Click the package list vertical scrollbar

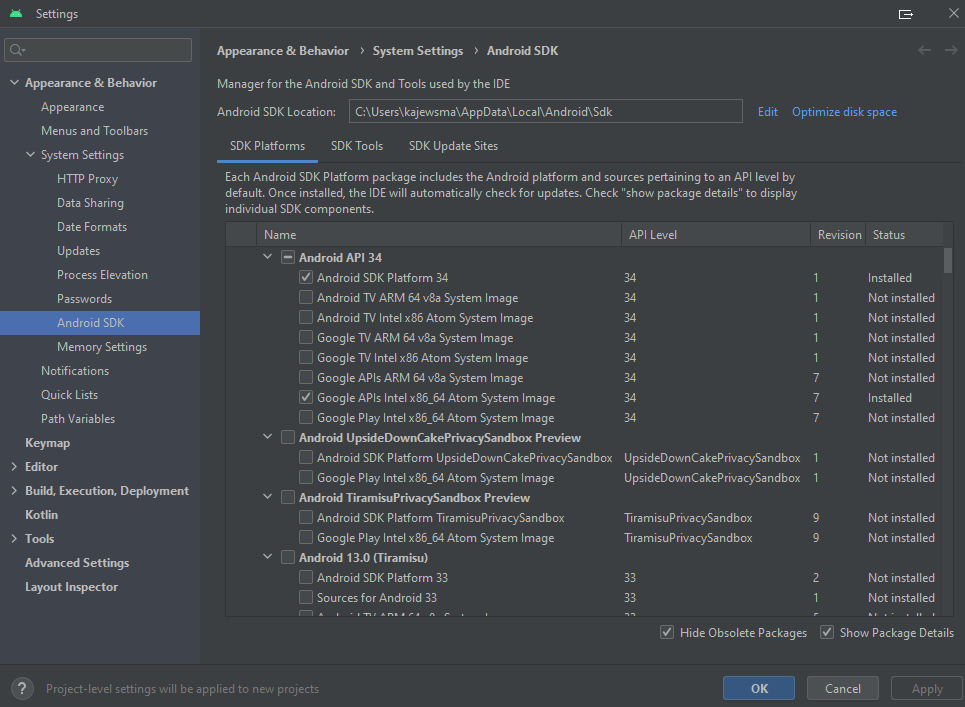pos(948,260)
